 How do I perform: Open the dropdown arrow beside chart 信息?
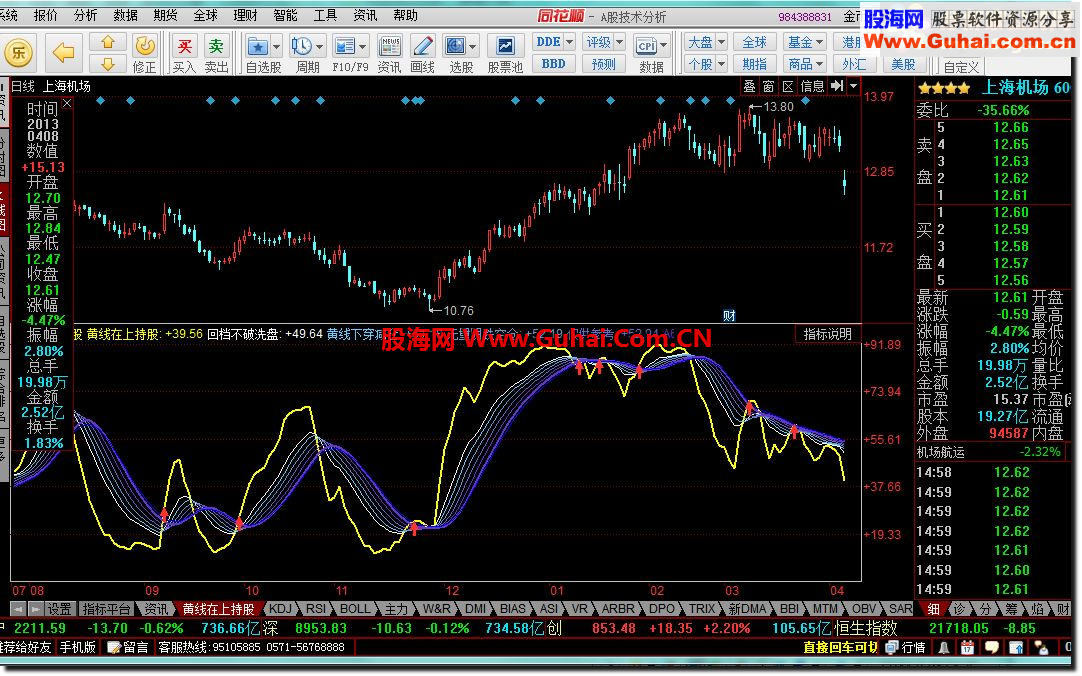pyautogui.click(x=854, y=86)
